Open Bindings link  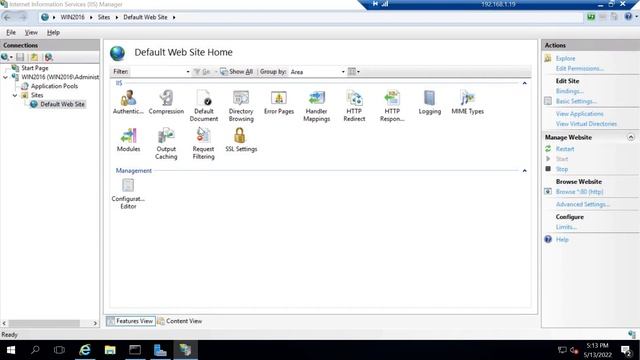point(569,91)
